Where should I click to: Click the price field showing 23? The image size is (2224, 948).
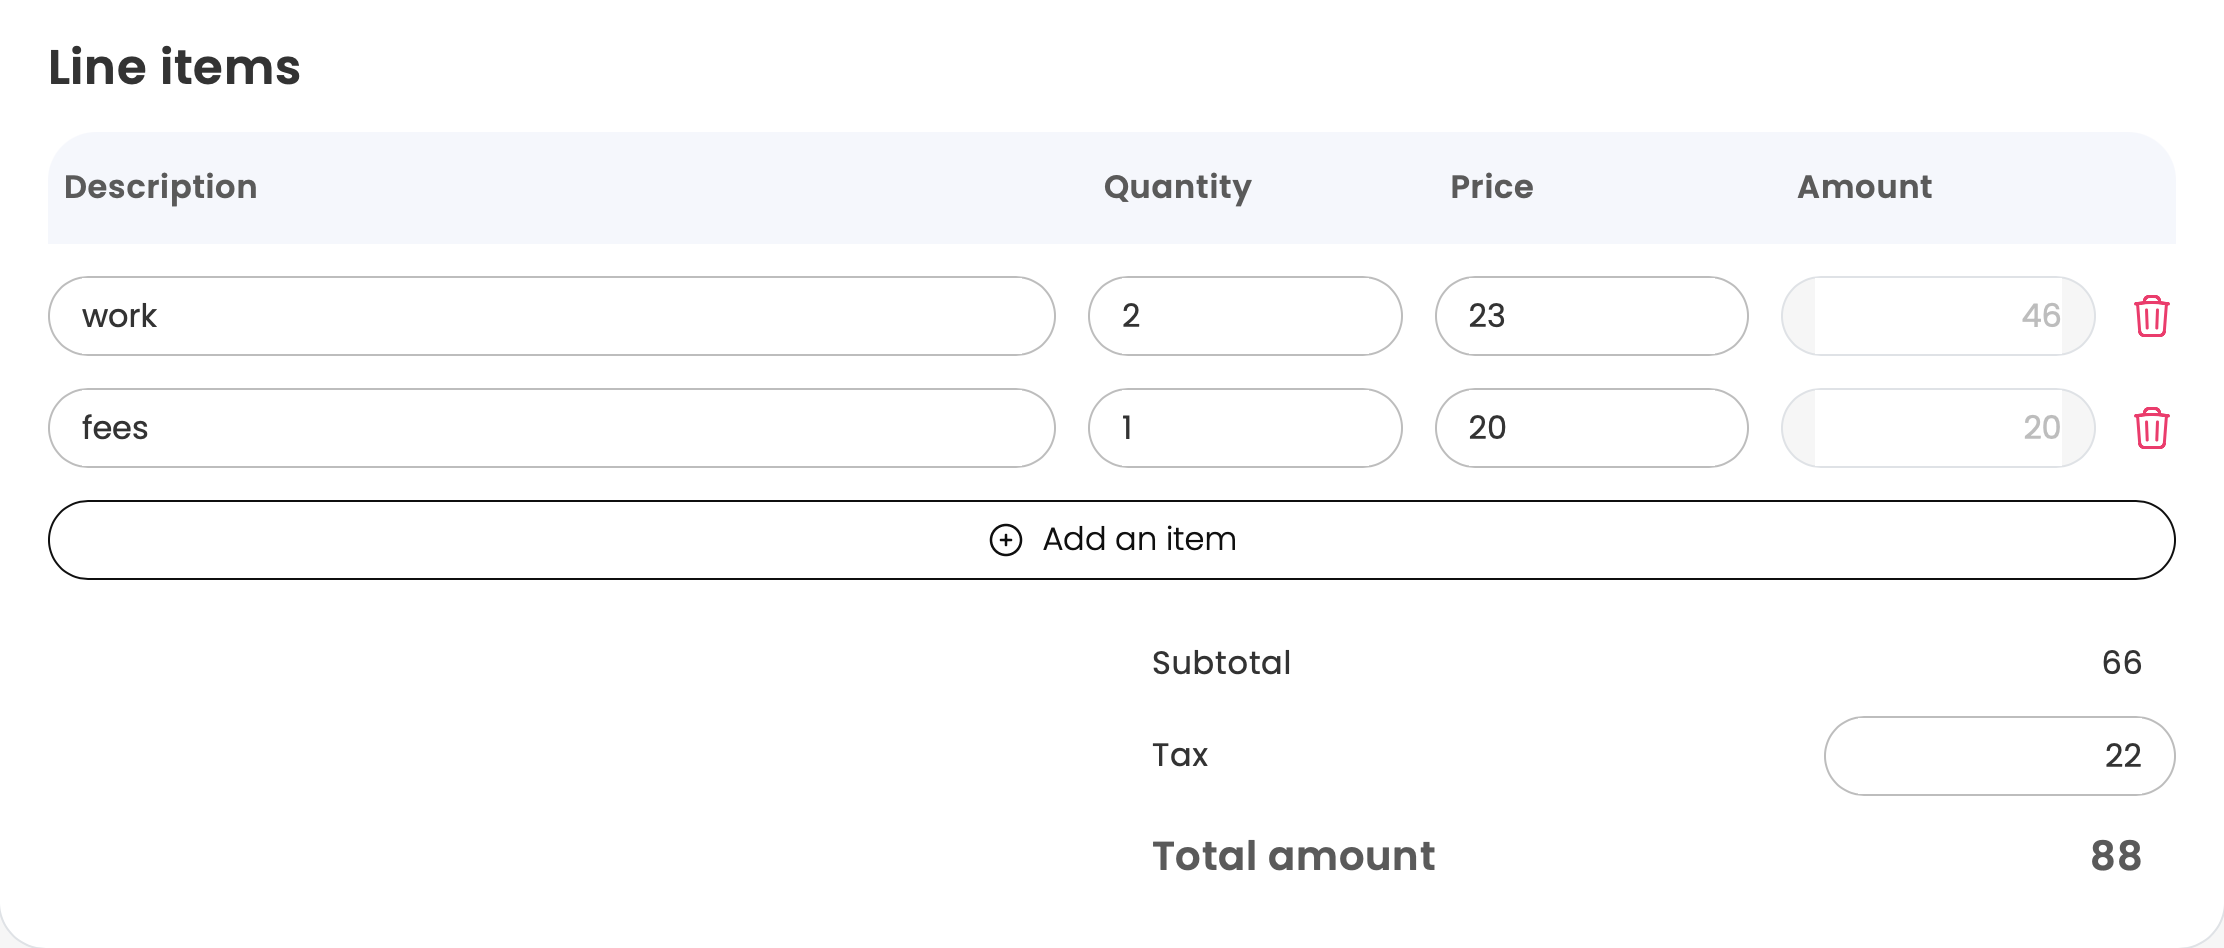pyautogui.click(x=1591, y=316)
